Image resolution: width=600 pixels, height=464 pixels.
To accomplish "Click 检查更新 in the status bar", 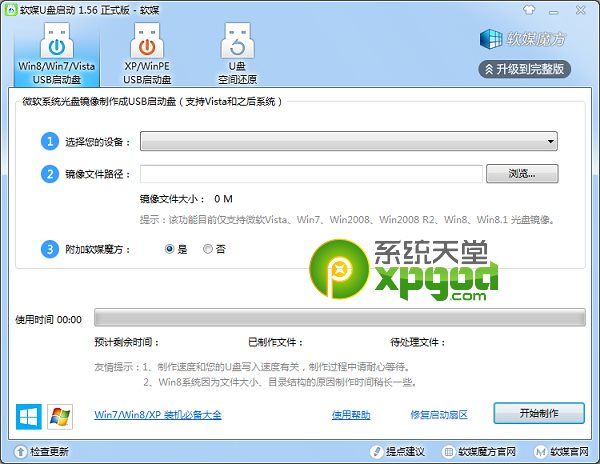I will (x=42, y=452).
